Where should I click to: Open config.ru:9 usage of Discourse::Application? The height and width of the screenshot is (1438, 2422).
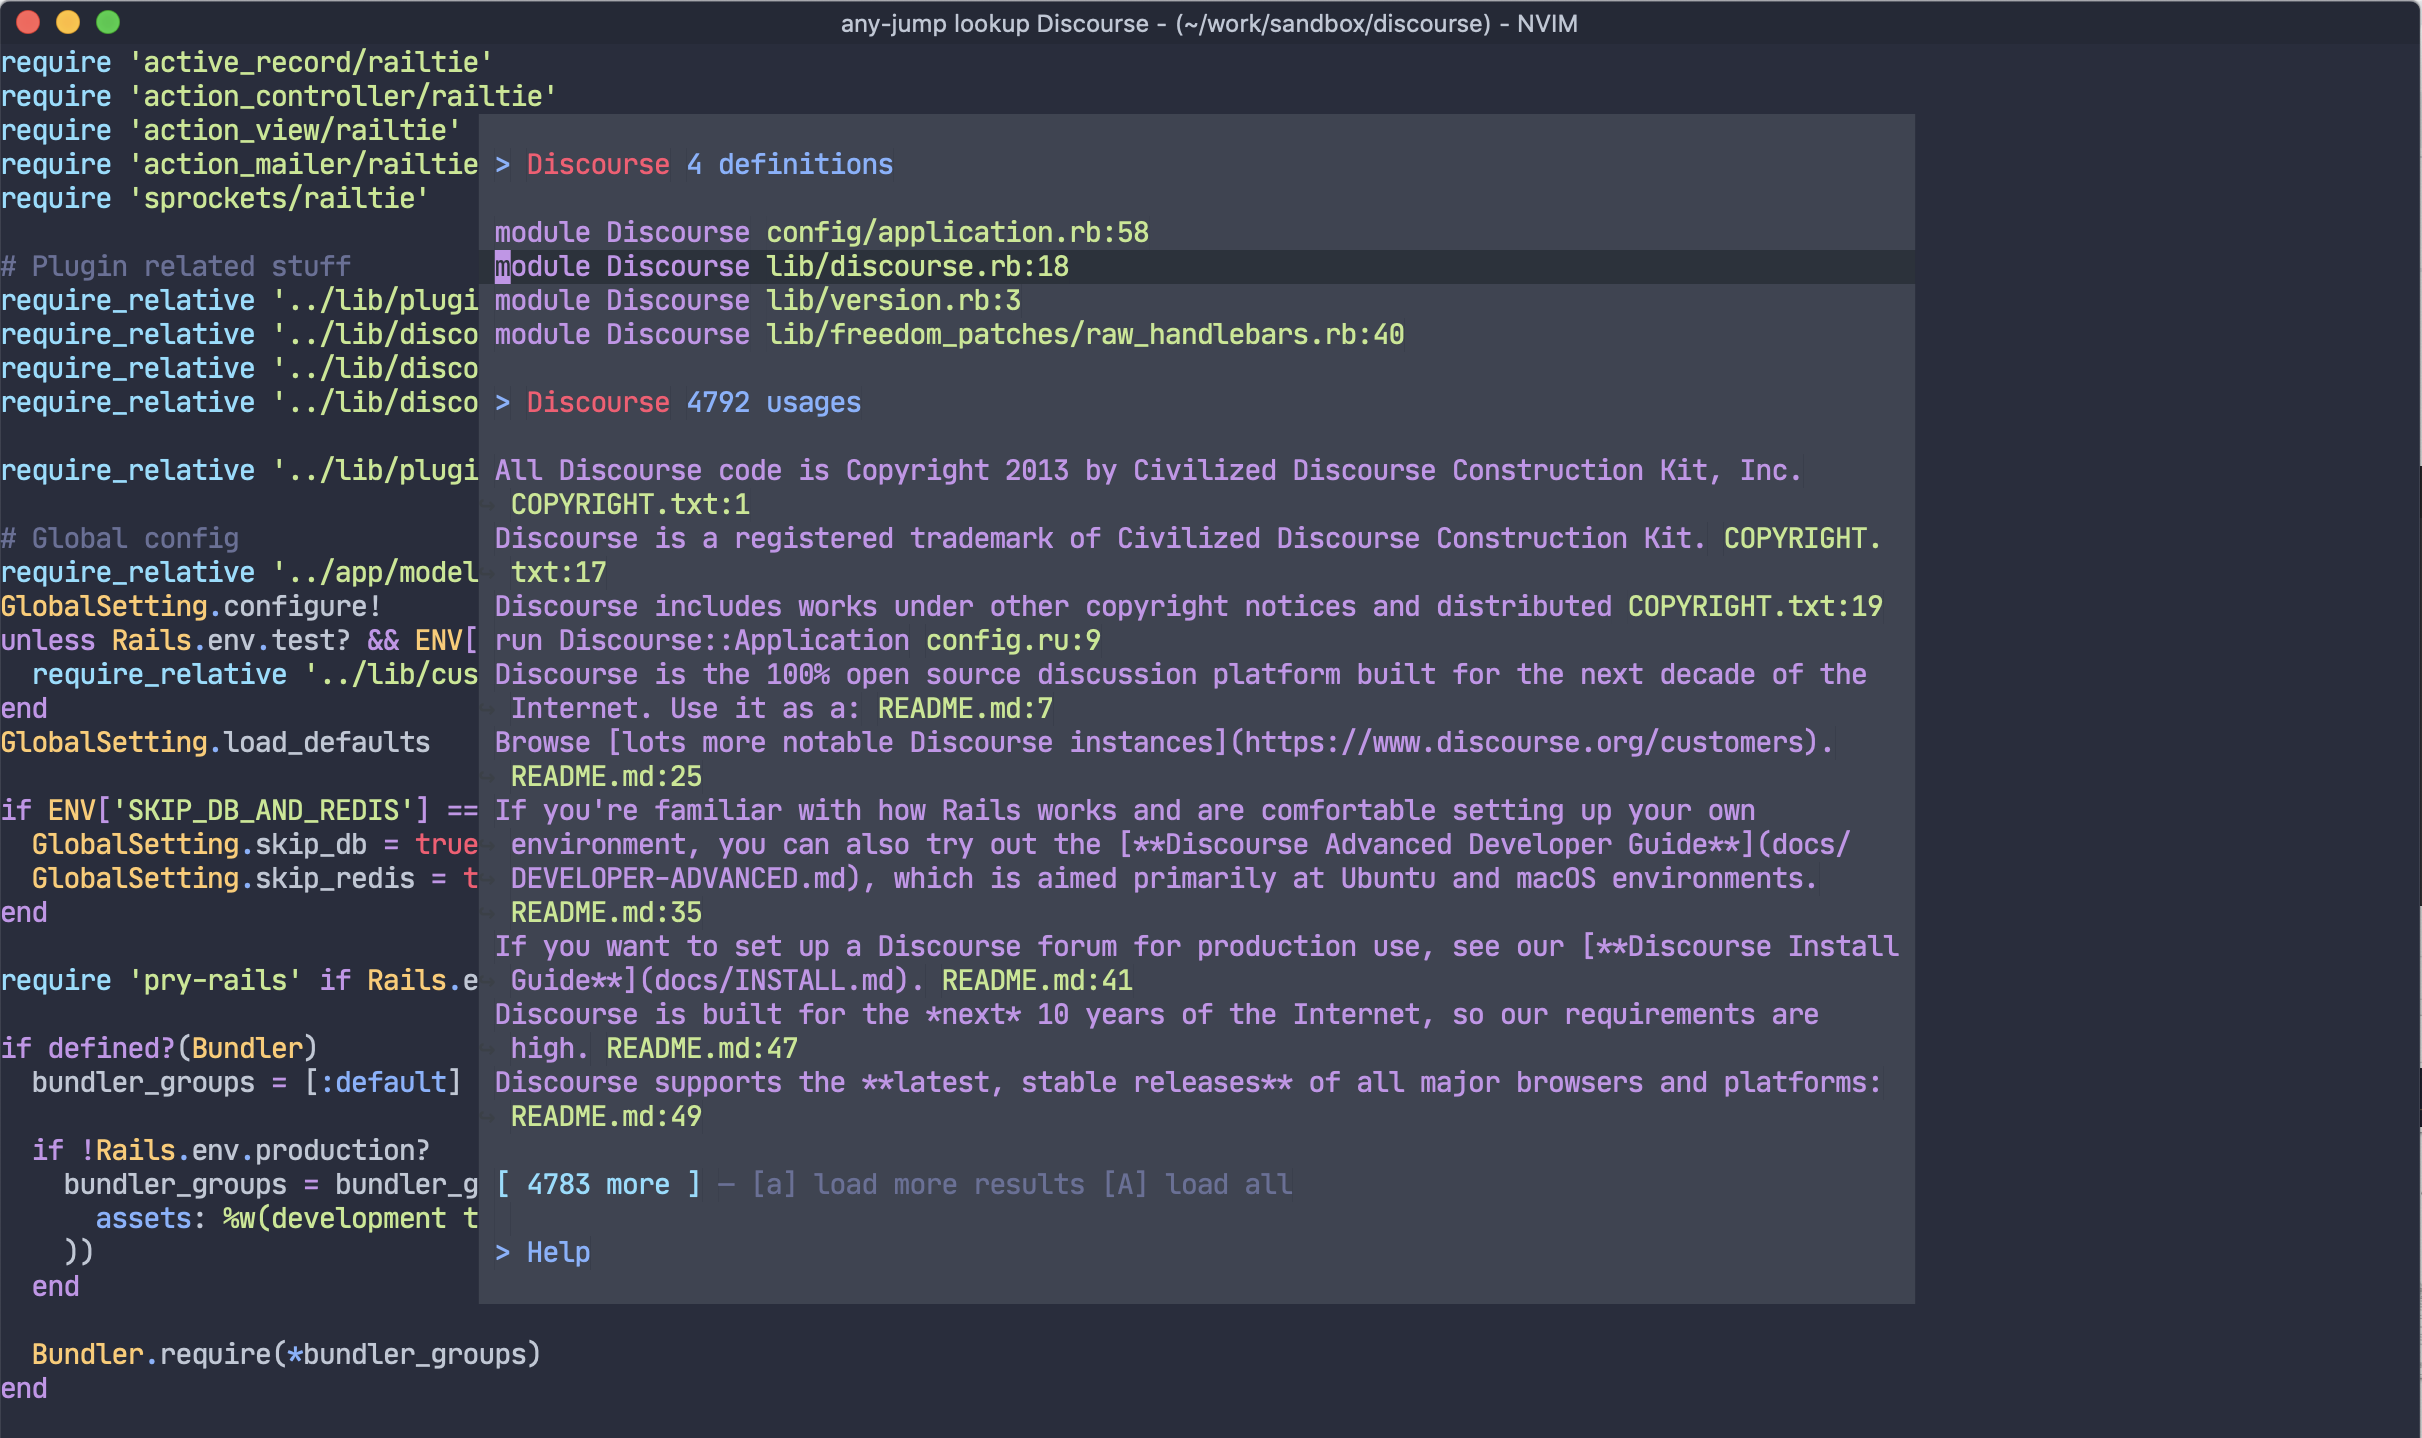pyautogui.click(x=1012, y=640)
